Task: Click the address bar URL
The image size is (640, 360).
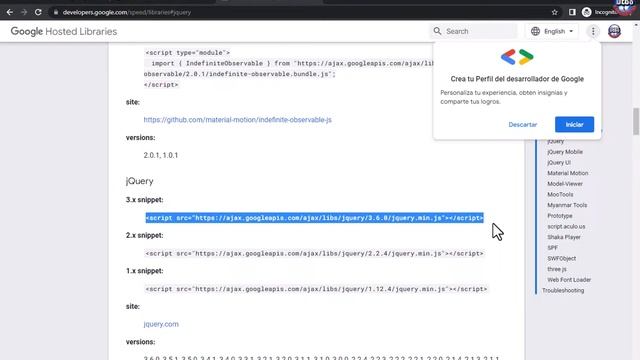Action: coord(127,12)
